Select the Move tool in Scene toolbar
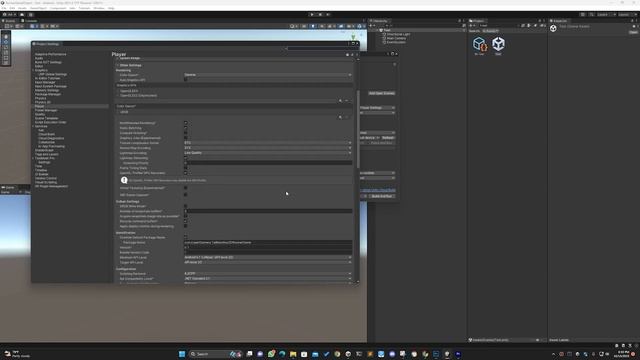This screenshot has height=360, width=640. pyautogui.click(x=6, y=42)
